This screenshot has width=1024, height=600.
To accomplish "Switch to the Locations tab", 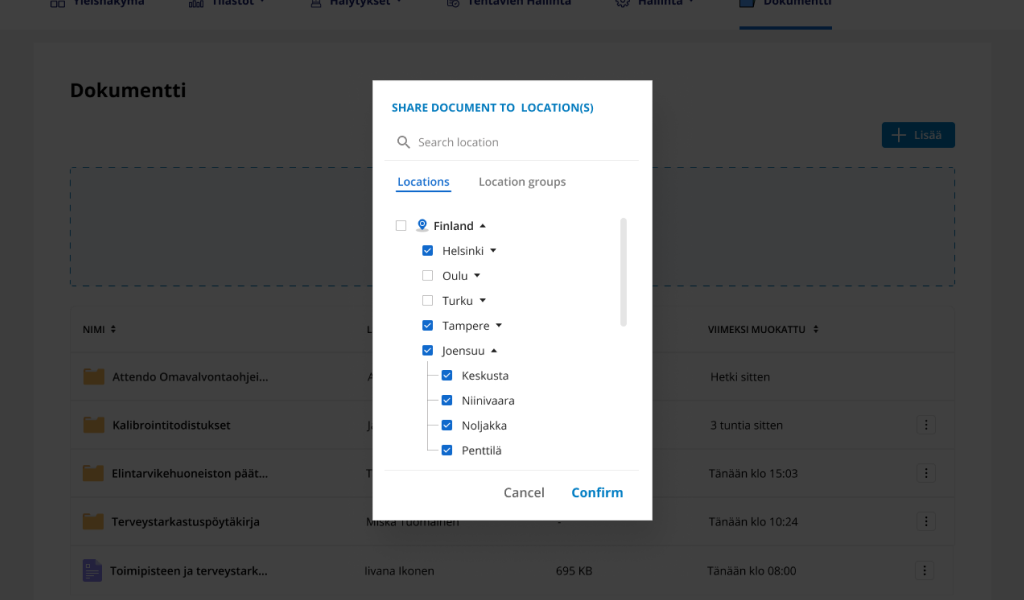I will point(423,182).
